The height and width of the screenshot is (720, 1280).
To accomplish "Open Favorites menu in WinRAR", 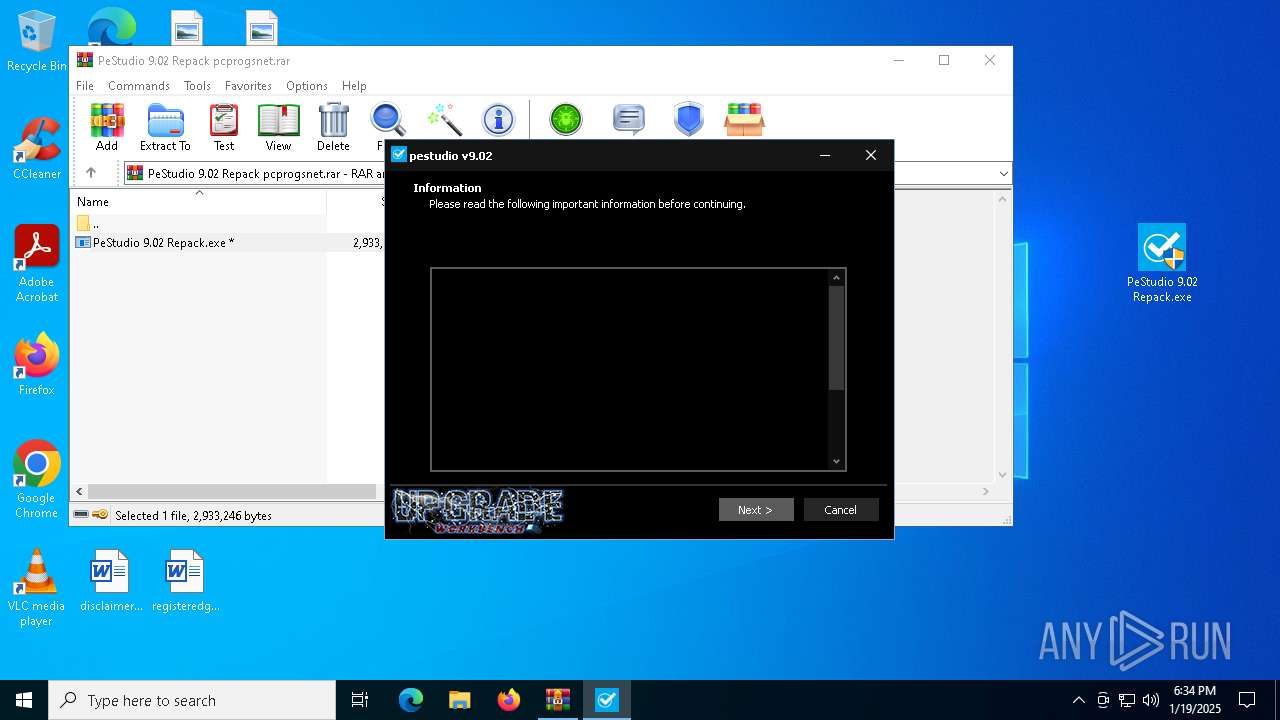I will click(x=248, y=86).
